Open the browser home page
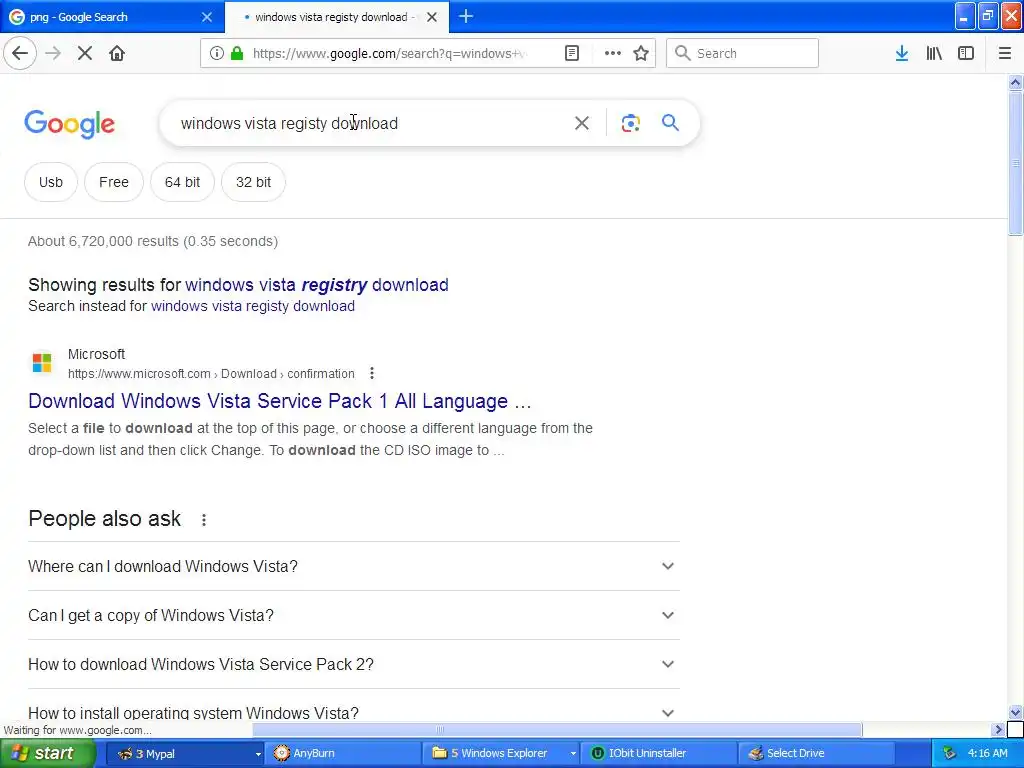 pyautogui.click(x=117, y=54)
